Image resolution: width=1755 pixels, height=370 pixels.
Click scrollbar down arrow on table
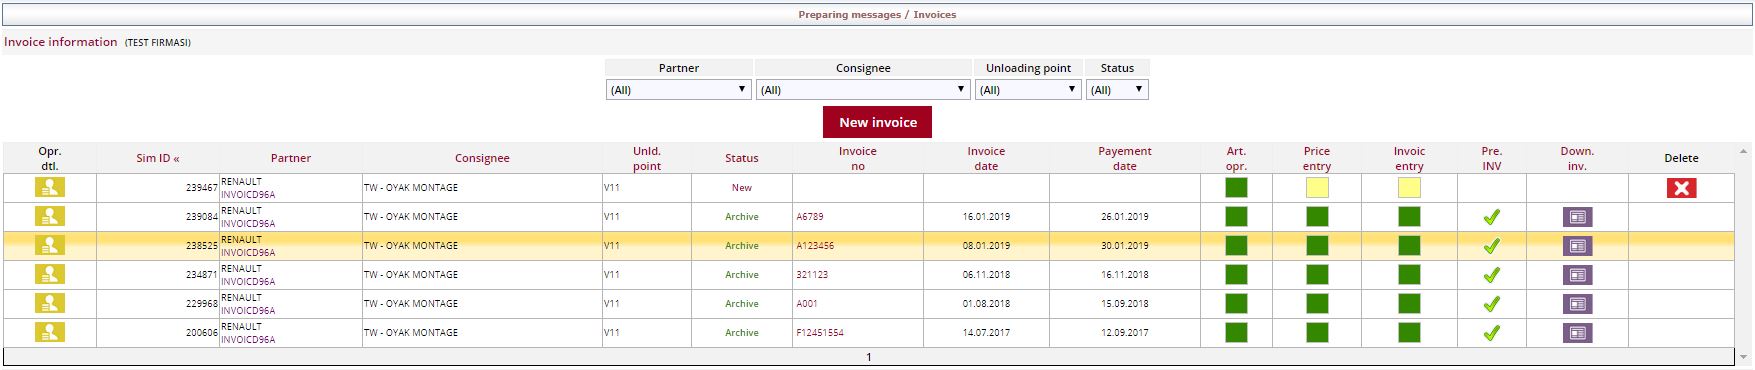pyautogui.click(x=1744, y=356)
